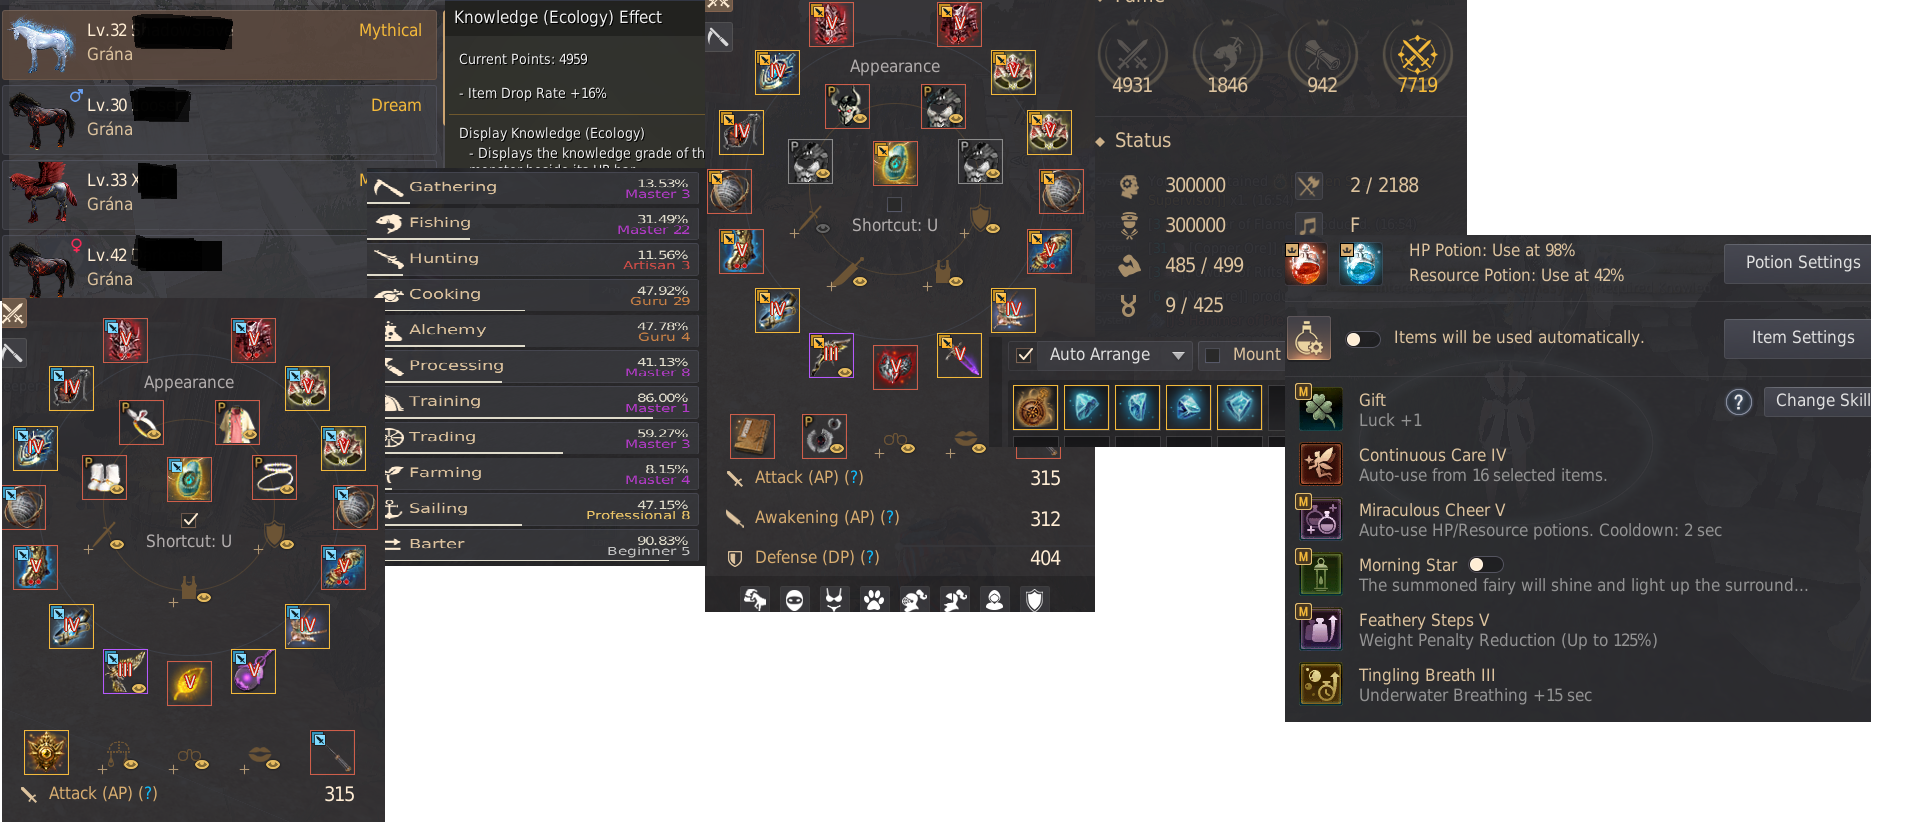Toggle the Morning Star switch
Image resolution: width=1909 pixels, height=822 pixels.
point(1485,565)
